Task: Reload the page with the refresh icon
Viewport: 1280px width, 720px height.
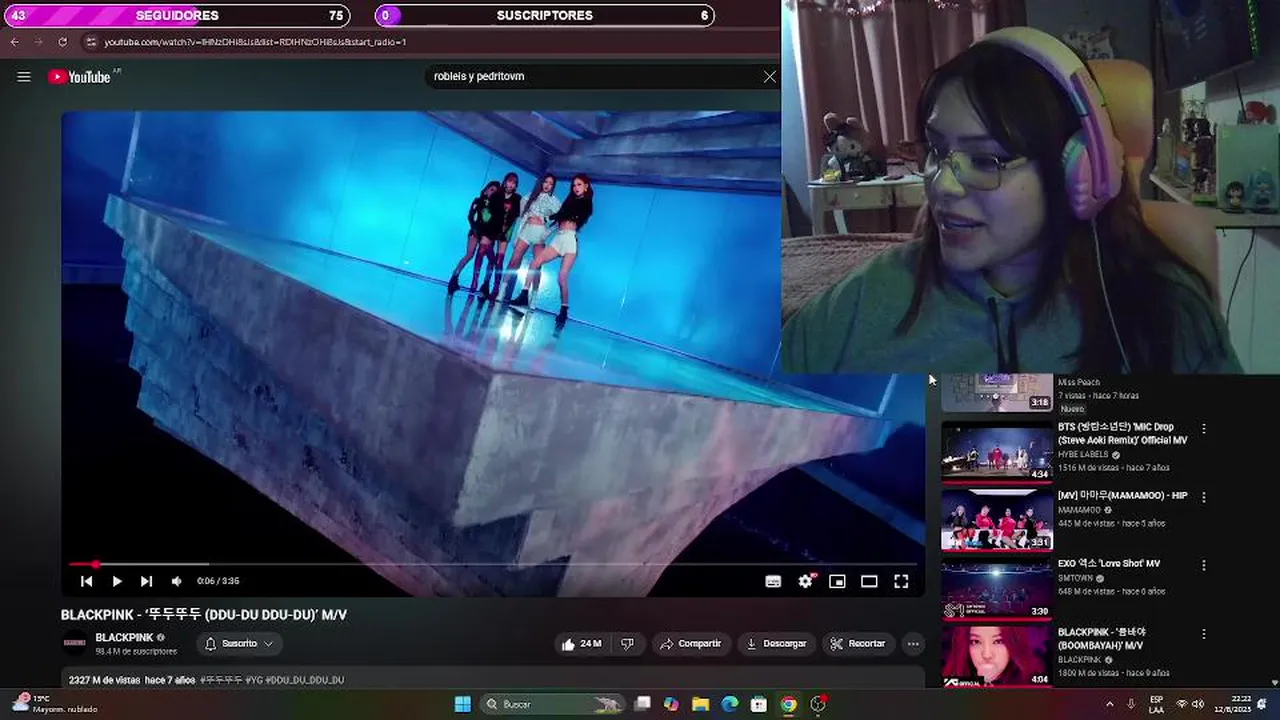Action: coord(62,42)
